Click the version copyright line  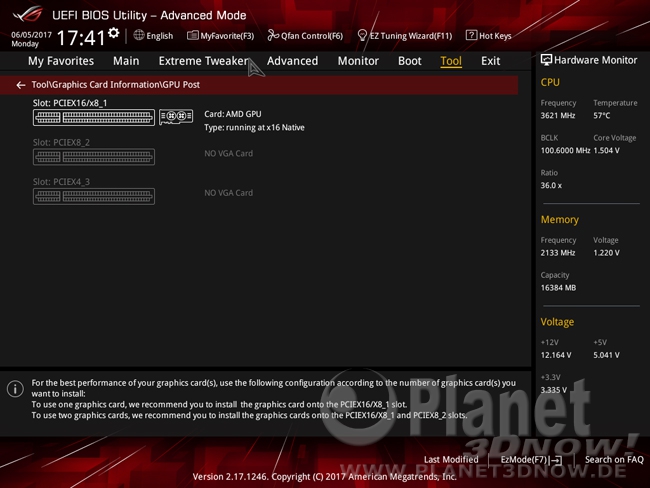click(325, 477)
